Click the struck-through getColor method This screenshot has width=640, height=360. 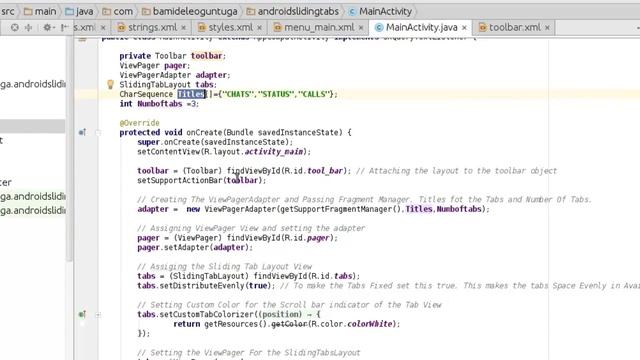pos(289,324)
